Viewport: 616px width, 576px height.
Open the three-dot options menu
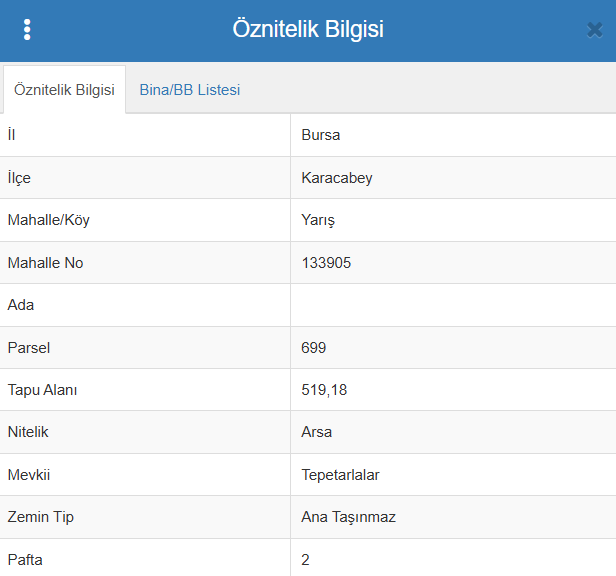click(27, 29)
